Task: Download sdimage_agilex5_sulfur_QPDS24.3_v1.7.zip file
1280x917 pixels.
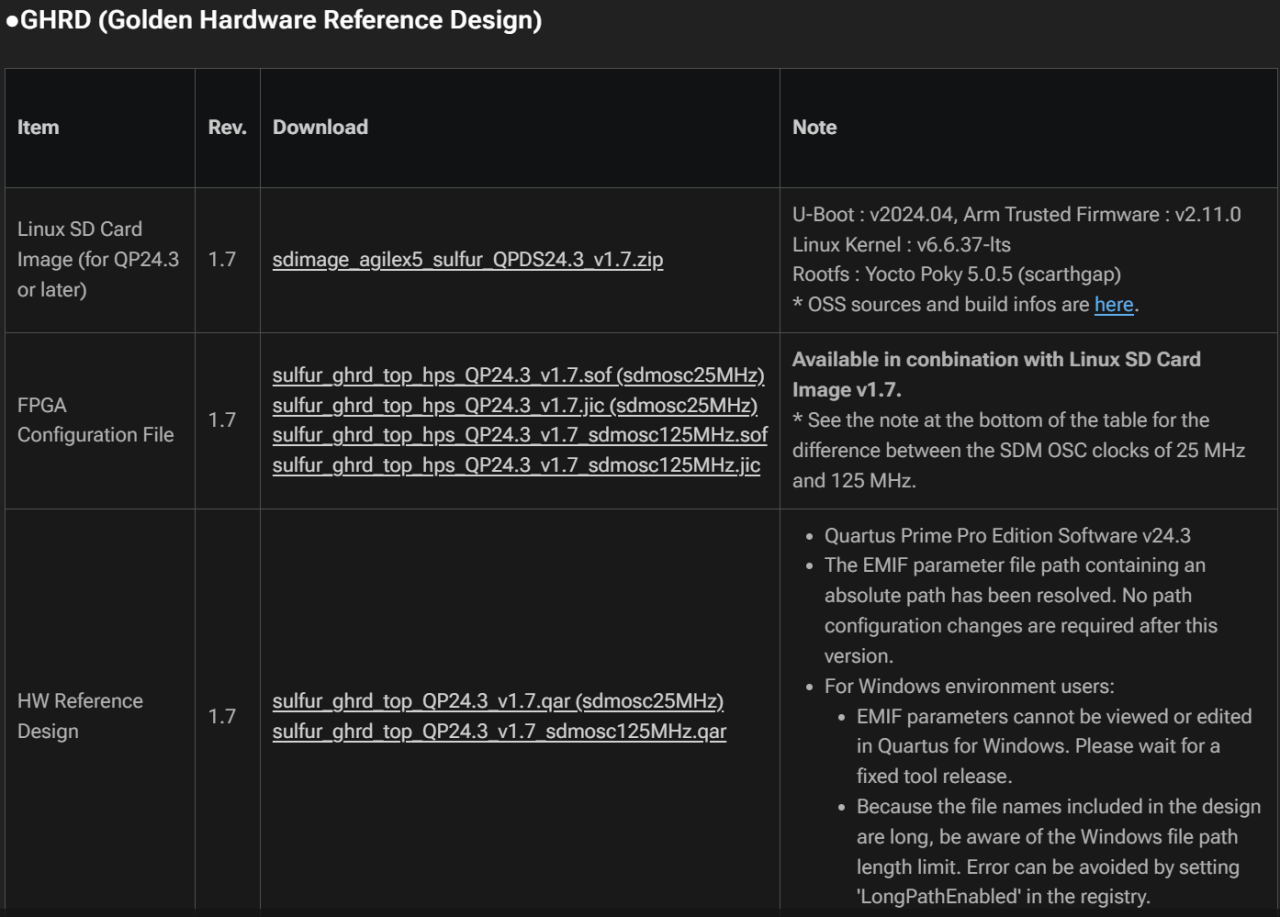Action: [x=467, y=260]
